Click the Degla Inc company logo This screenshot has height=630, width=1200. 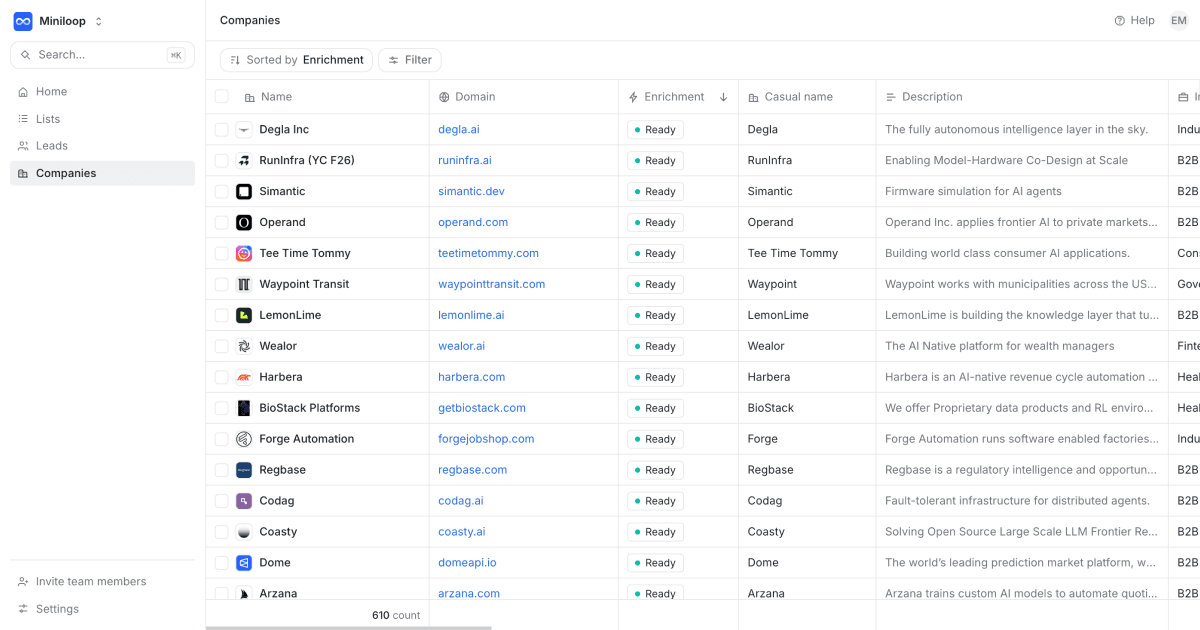pos(244,130)
